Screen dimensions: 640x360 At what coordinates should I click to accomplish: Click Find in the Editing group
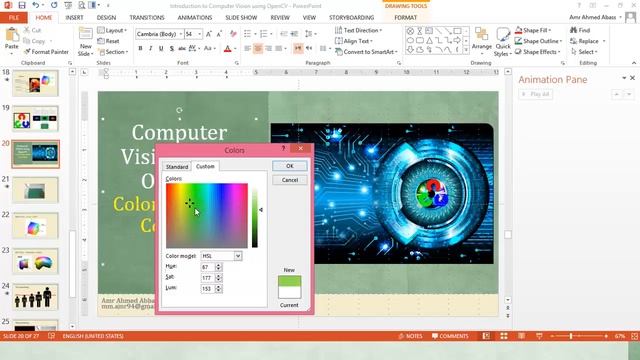[580, 30]
